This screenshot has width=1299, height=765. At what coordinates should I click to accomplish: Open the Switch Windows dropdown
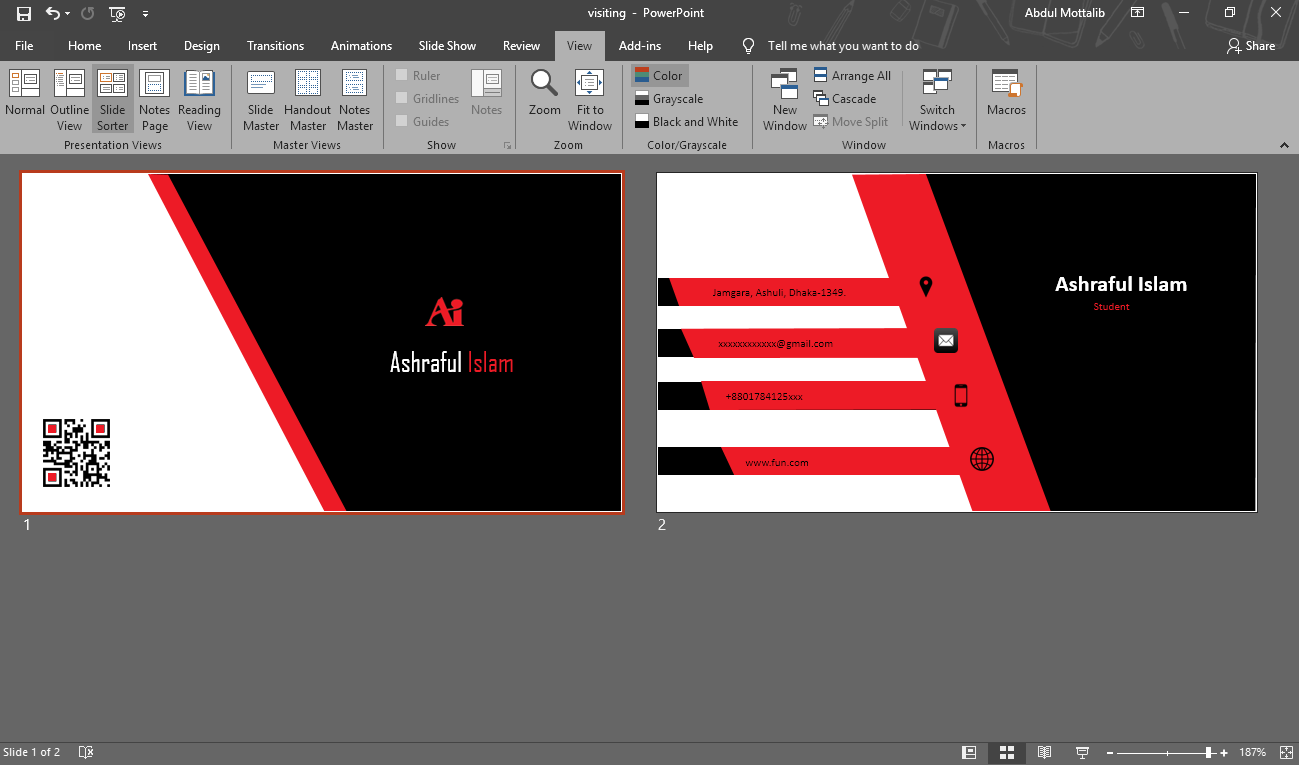[x=937, y=100]
